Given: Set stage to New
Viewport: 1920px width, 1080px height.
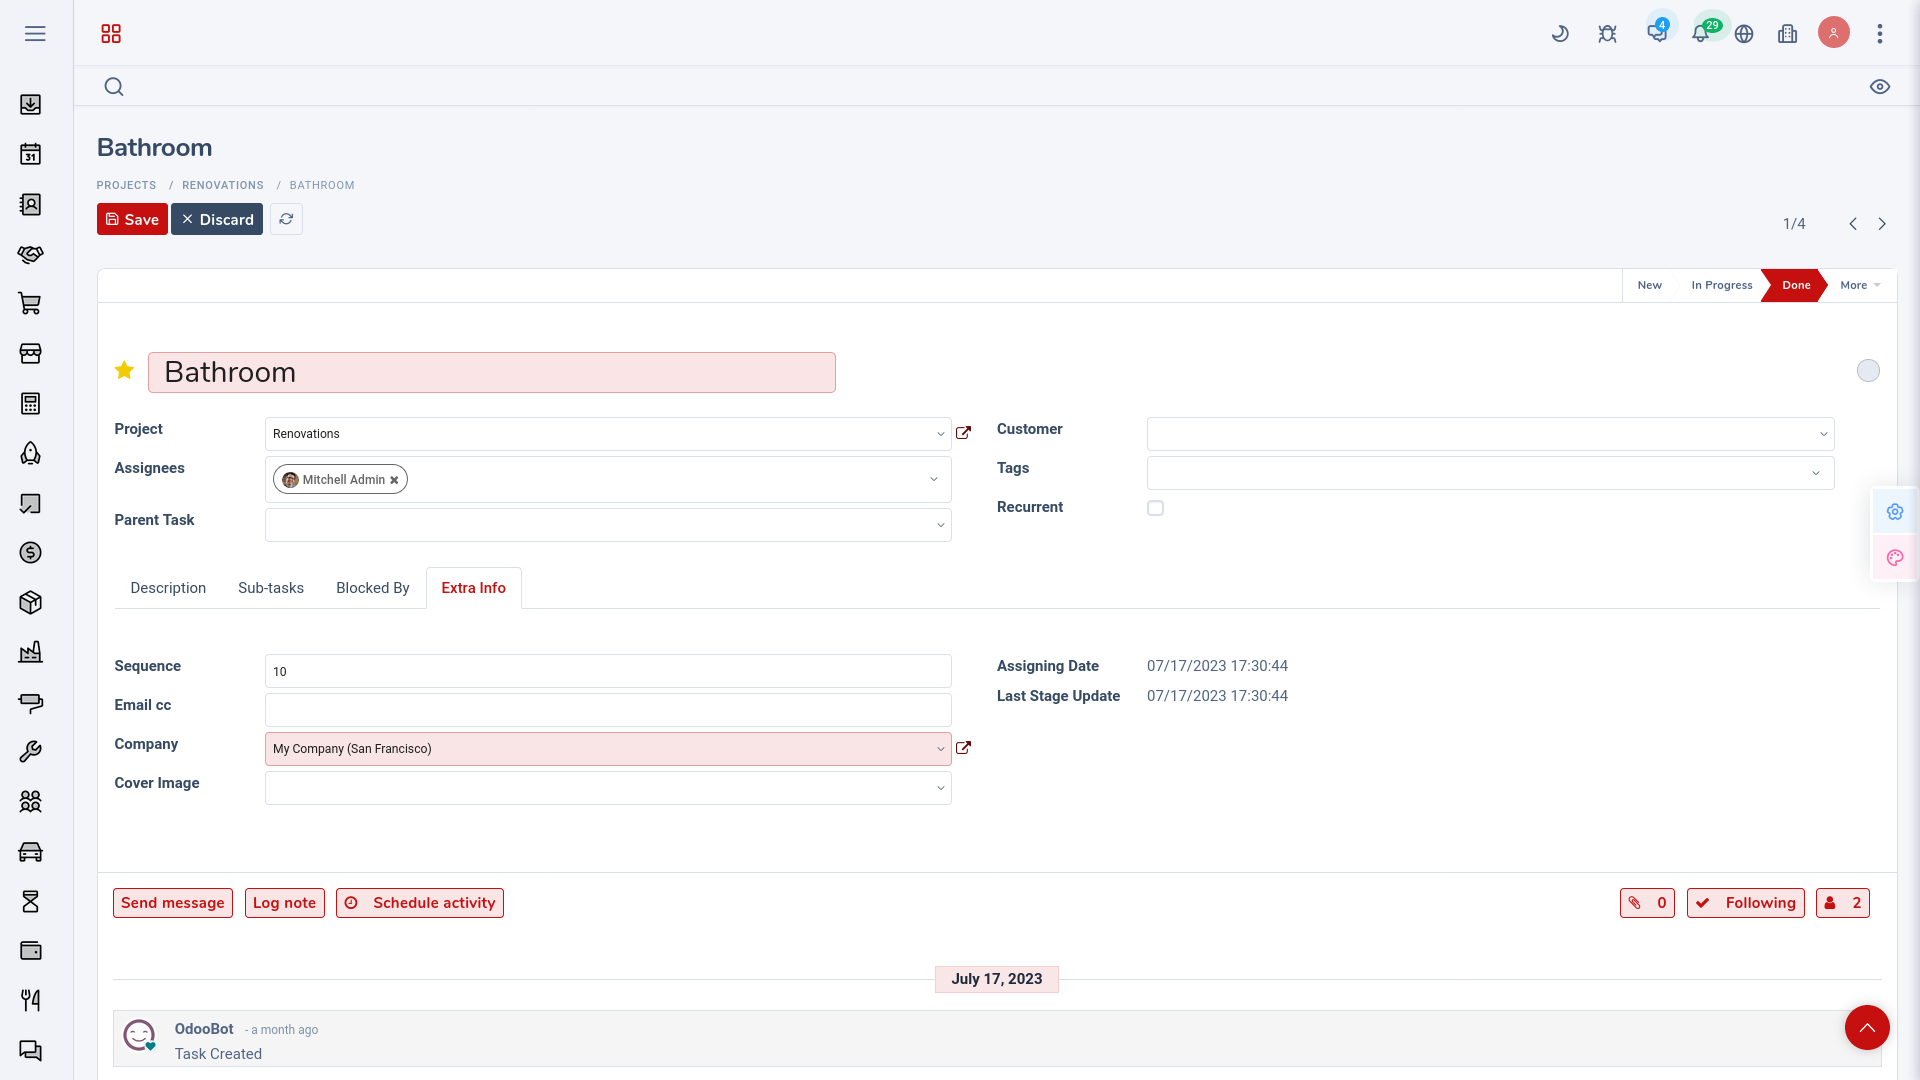Looking at the screenshot, I should 1649,285.
